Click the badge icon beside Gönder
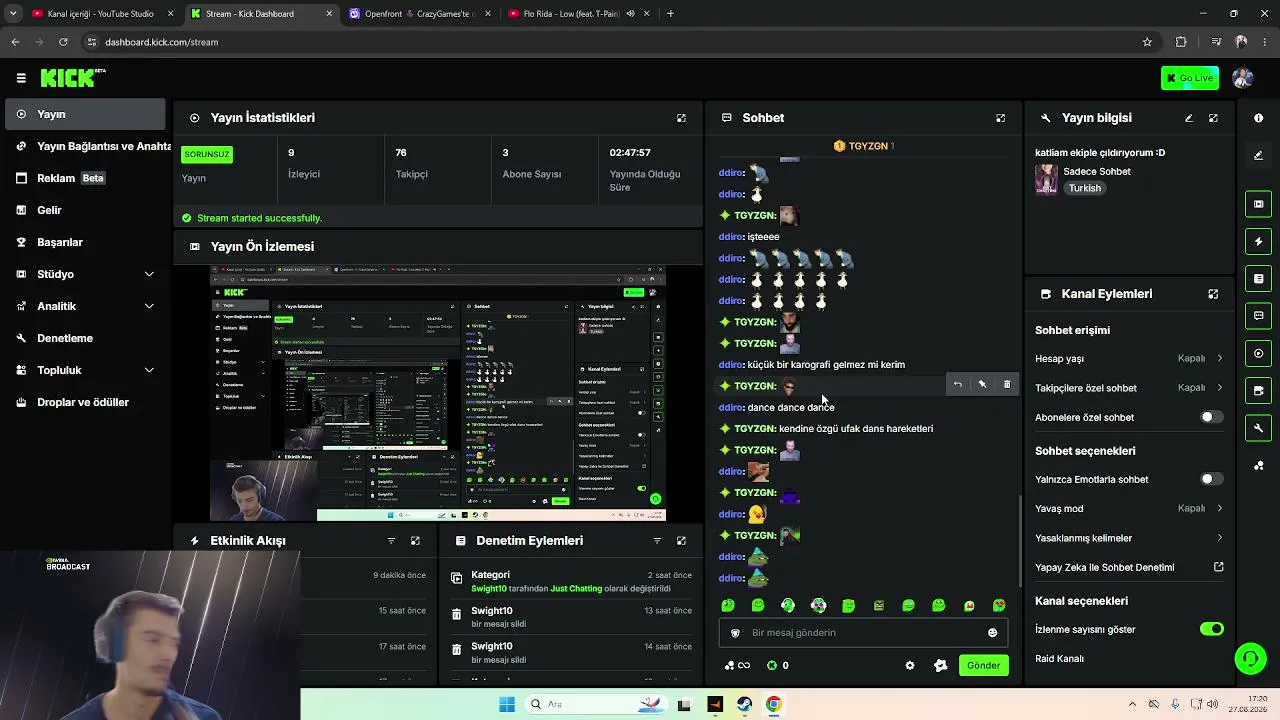 tap(940, 666)
